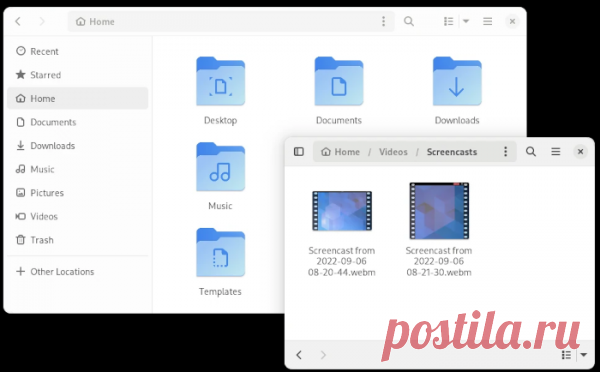This screenshot has width=600, height=372.
Task: Open Pictures in the sidebar
Action: (78, 193)
